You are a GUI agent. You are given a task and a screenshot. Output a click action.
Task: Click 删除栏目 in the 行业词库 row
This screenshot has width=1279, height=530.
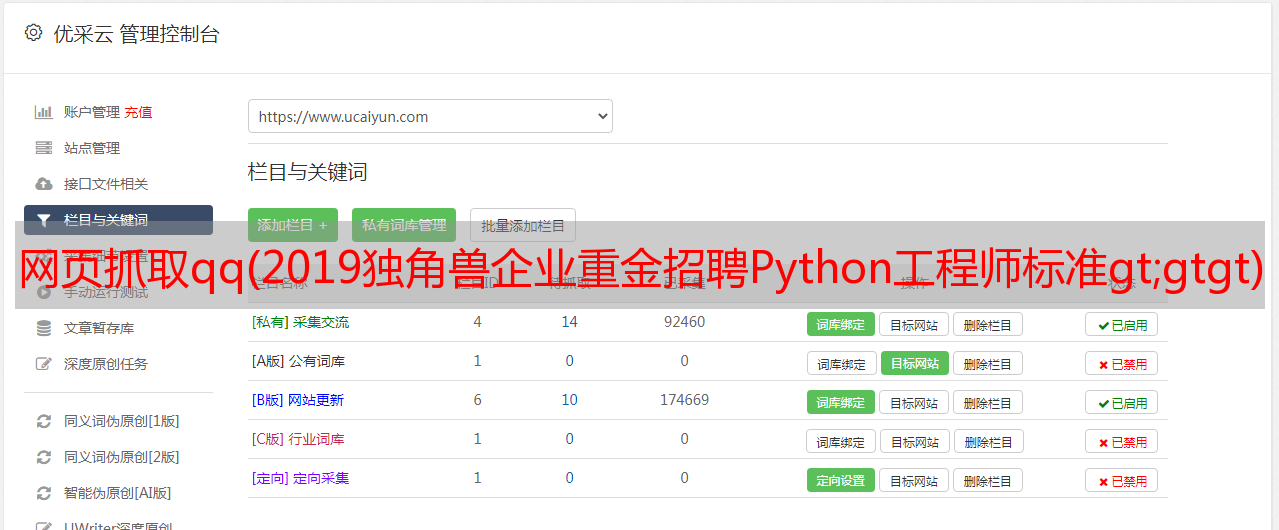coord(988,441)
